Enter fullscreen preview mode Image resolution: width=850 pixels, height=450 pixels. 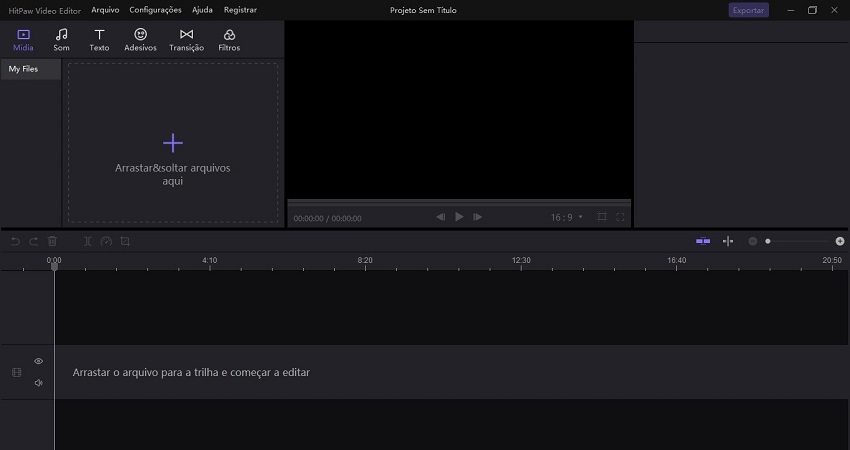(620, 217)
